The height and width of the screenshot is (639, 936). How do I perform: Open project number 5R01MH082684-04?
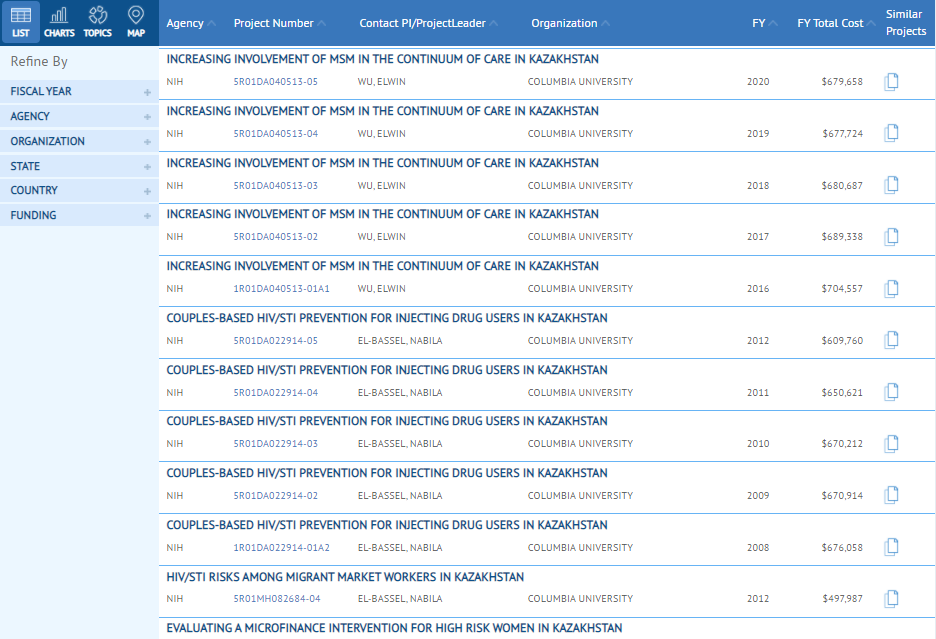(x=277, y=599)
